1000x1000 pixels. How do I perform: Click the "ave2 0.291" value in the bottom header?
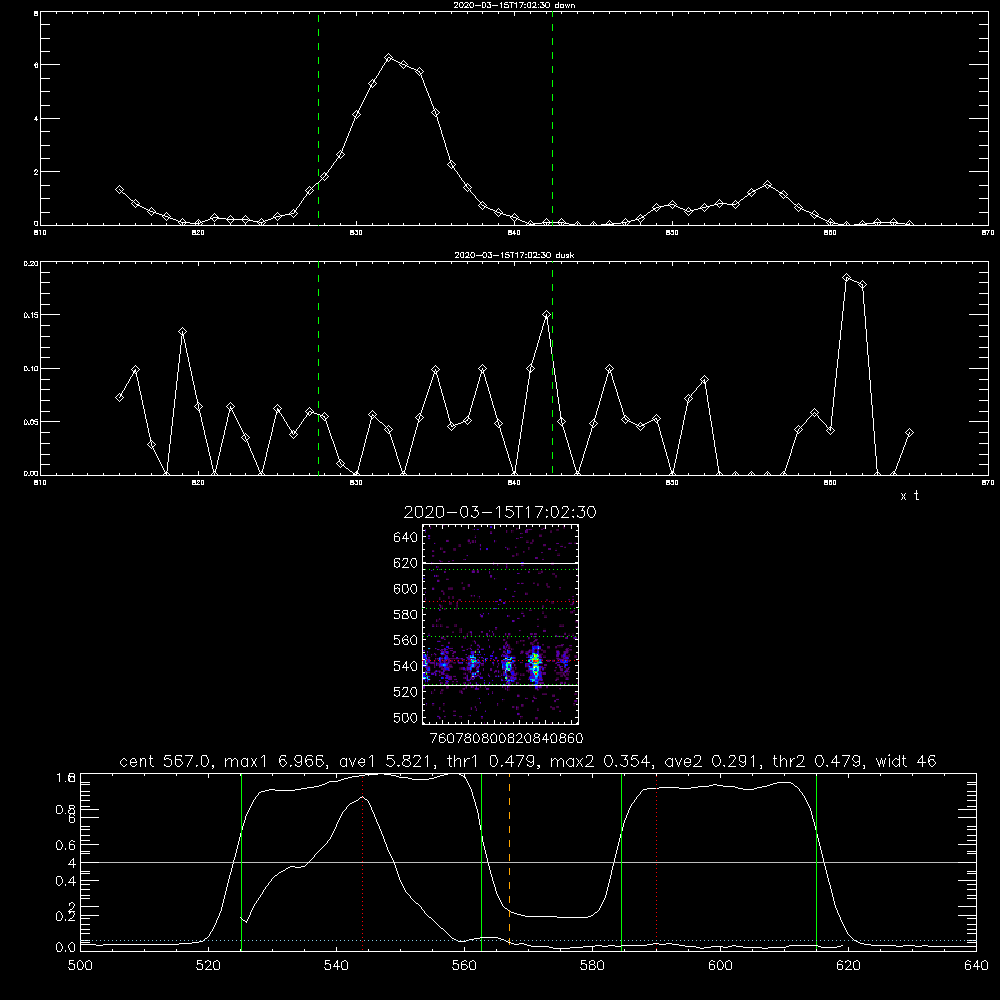(712, 761)
